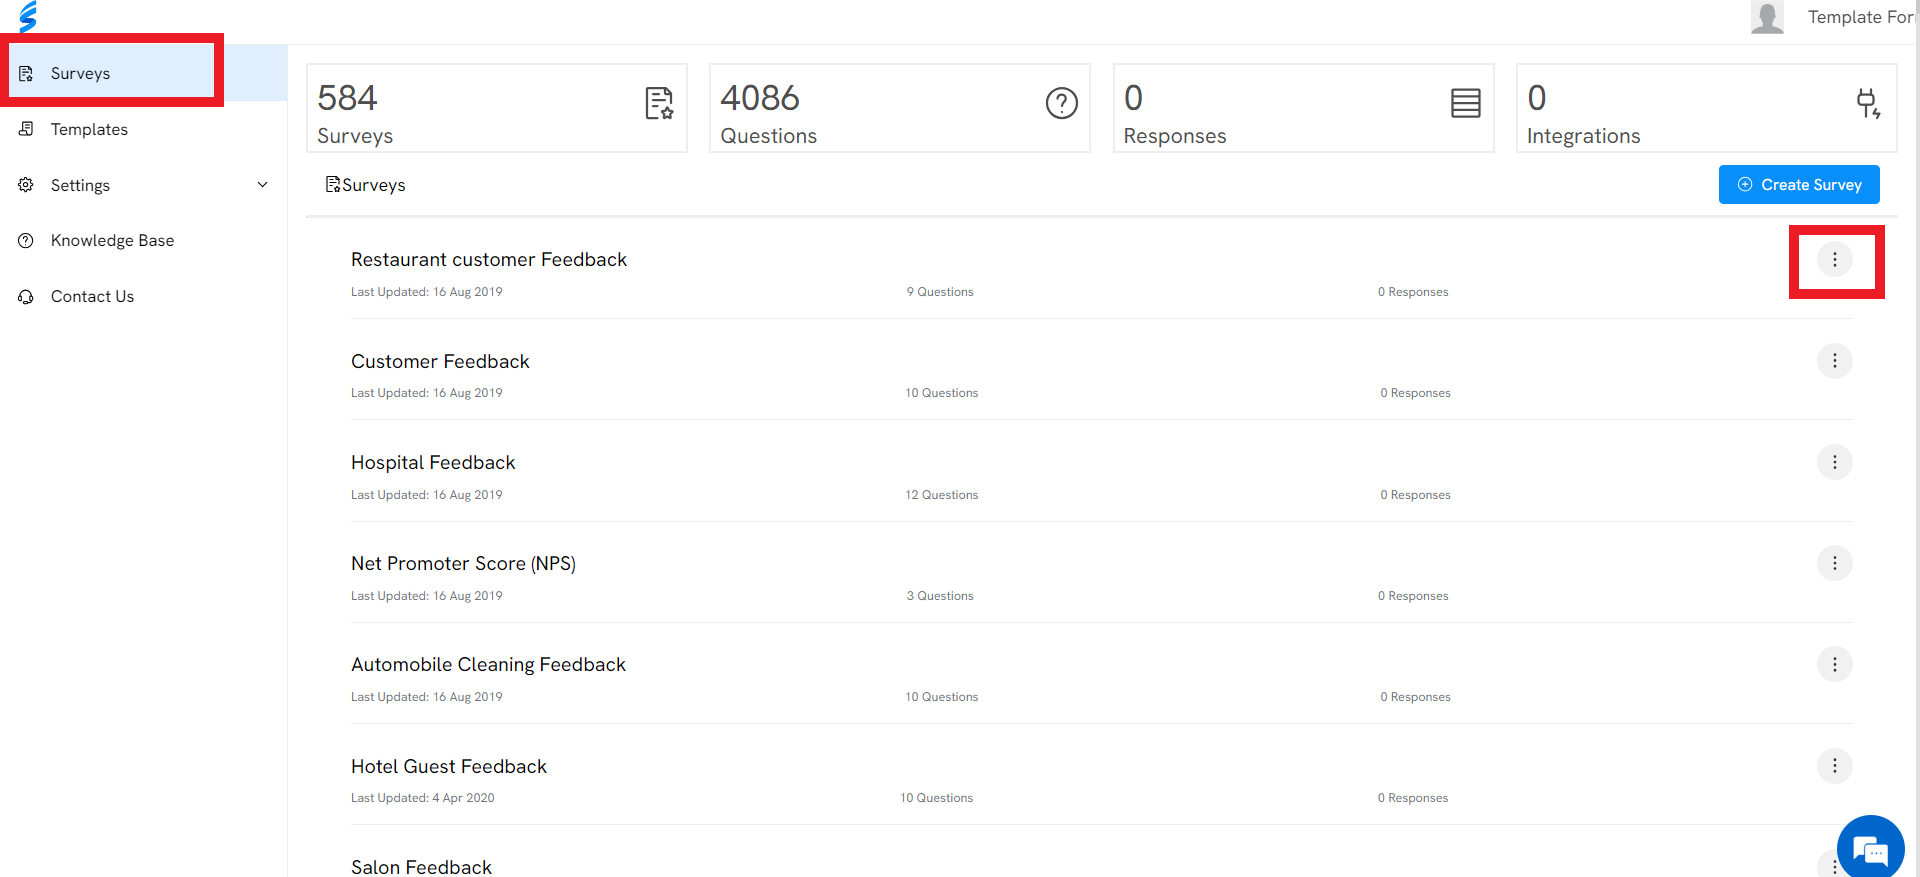The image size is (1920, 877).
Task: Open Hotel Guest Feedback three-dot menu
Action: [x=1835, y=766]
